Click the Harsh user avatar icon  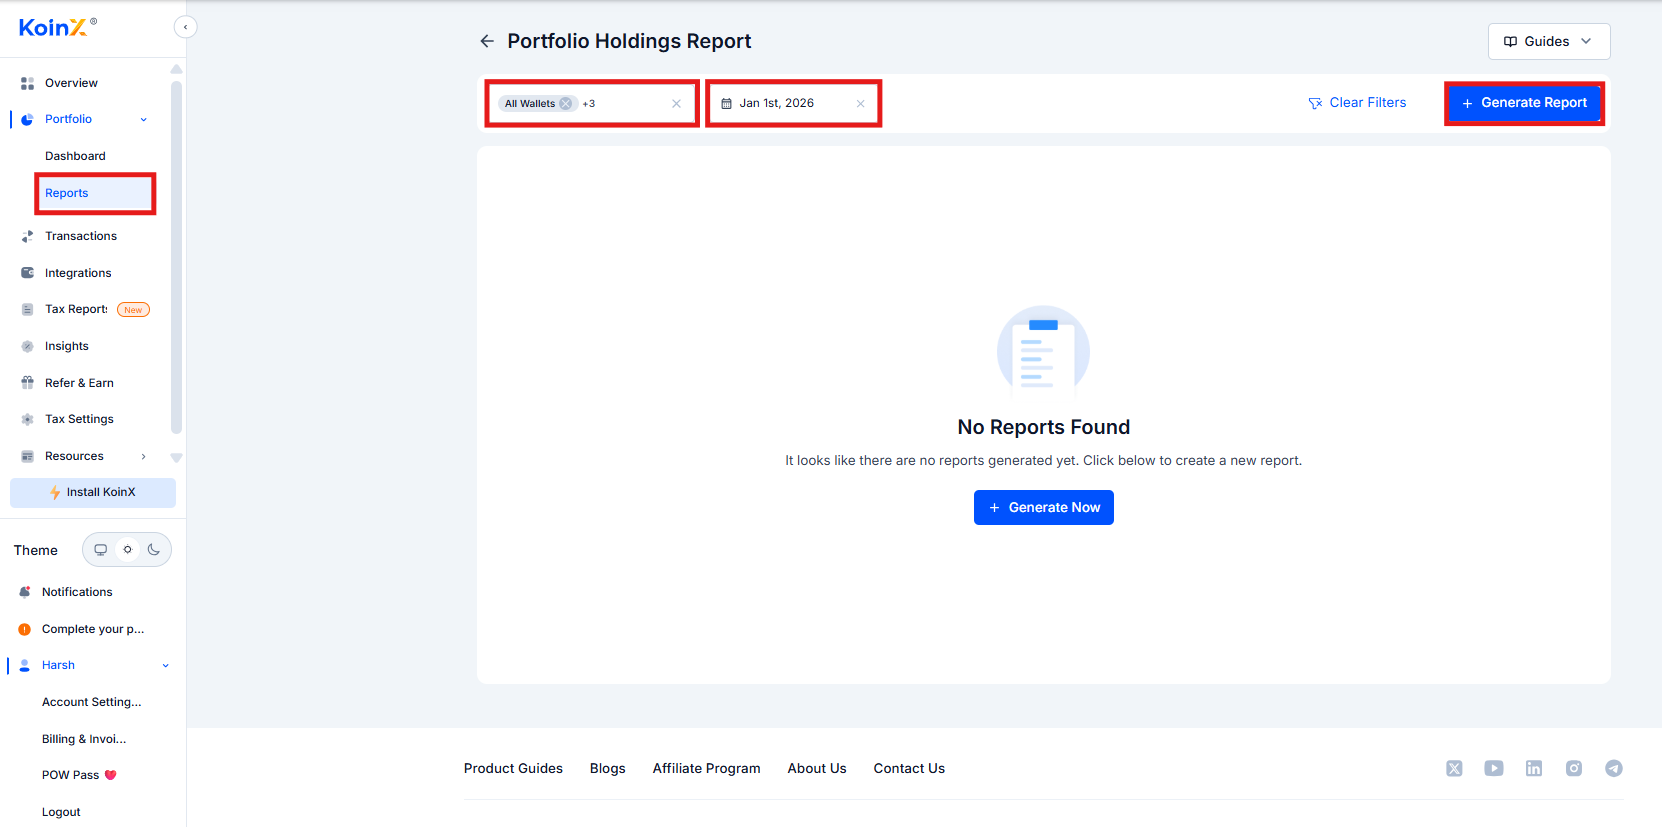[x=25, y=665]
